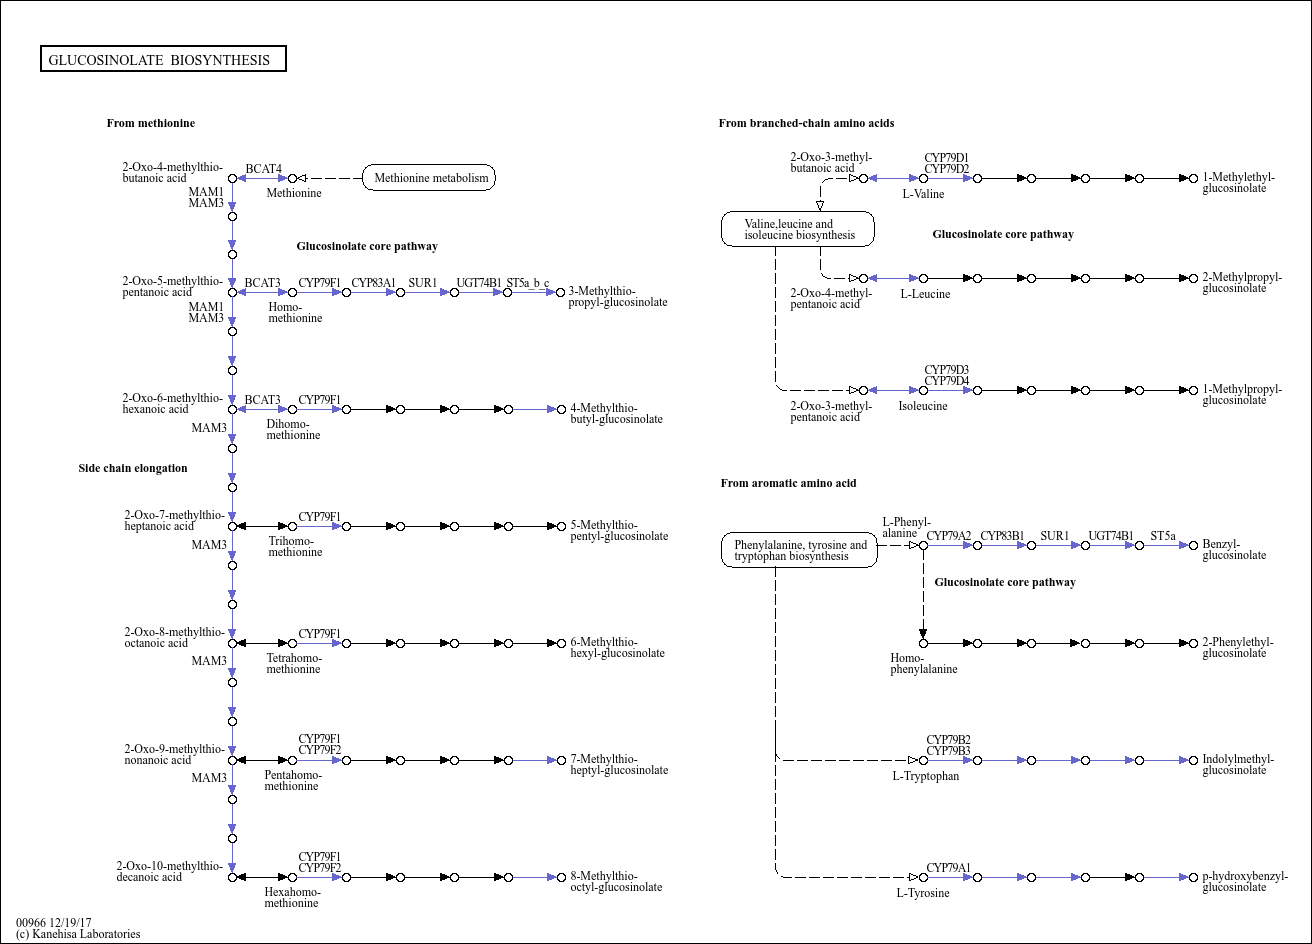Click the GLUCOSINOLATE BIOSYNTHESIS title box
Screen dimensions: 1312x944
point(164,60)
